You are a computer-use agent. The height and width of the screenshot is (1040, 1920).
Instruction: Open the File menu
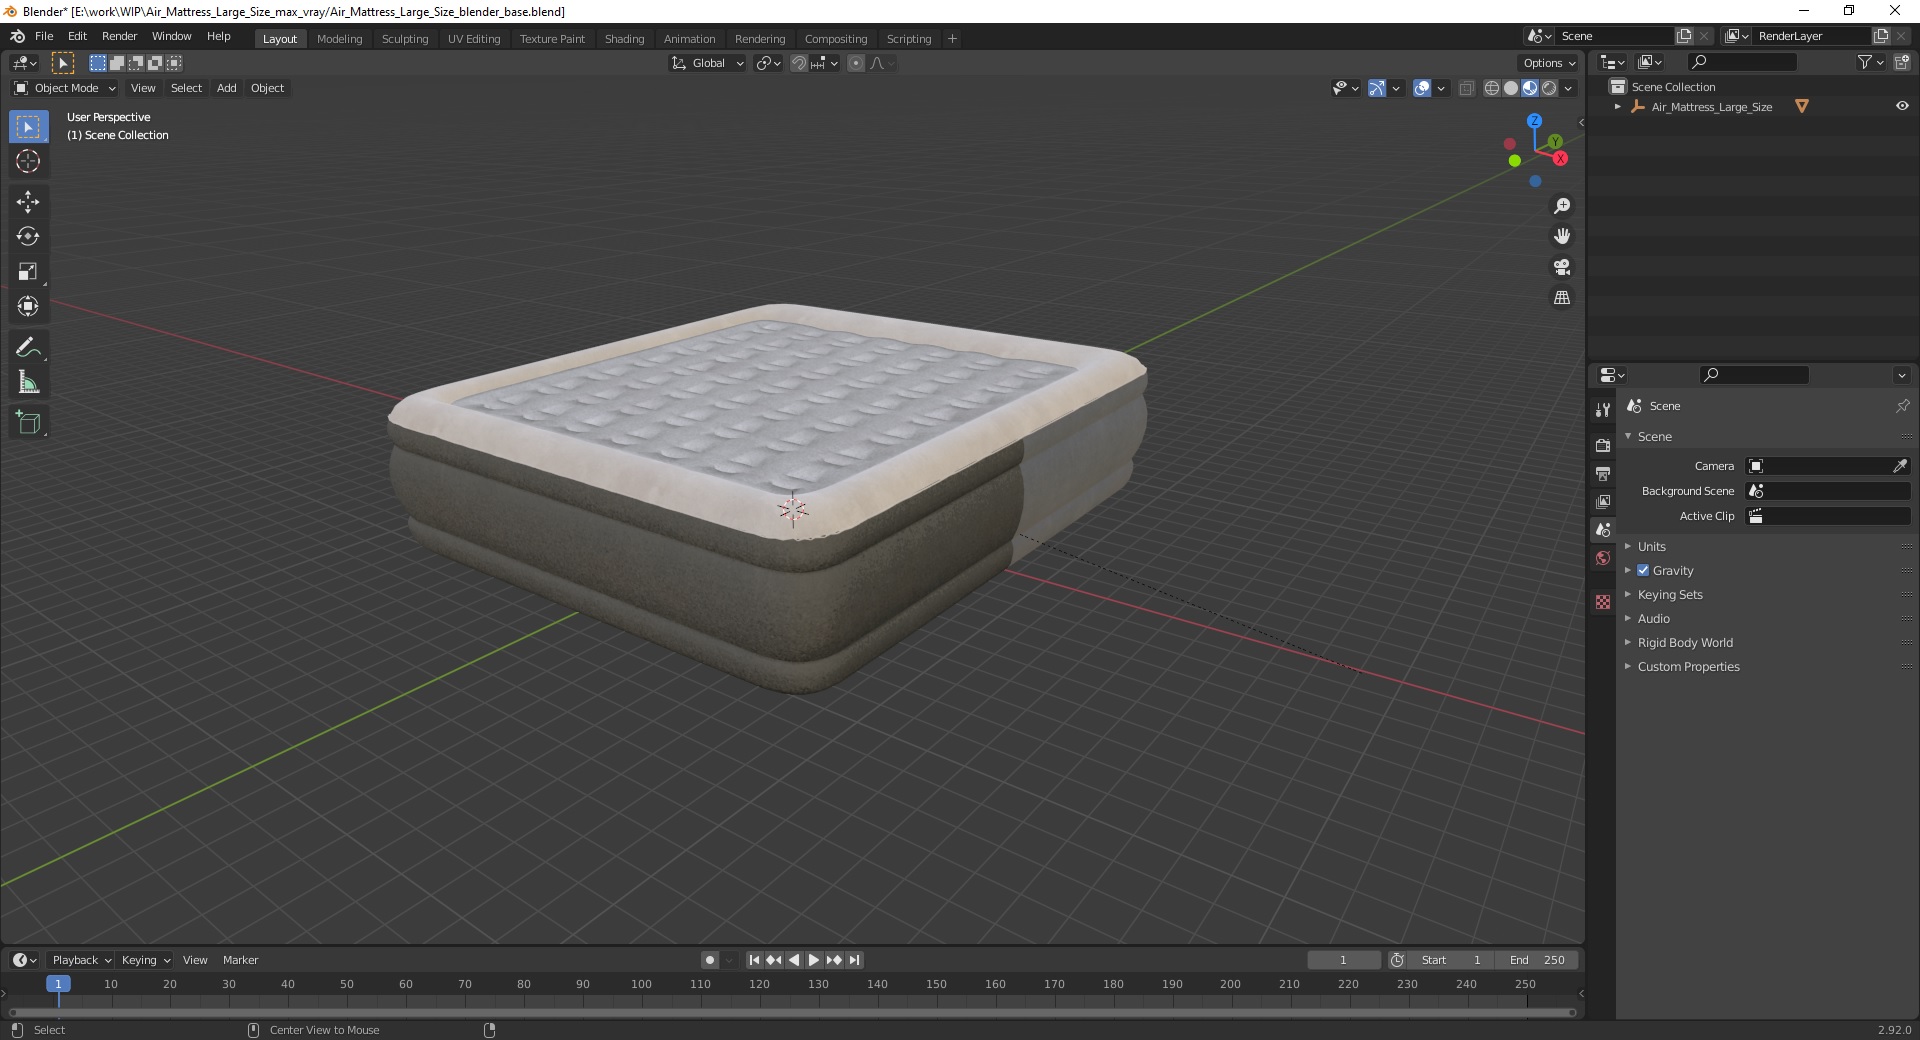pyautogui.click(x=44, y=36)
